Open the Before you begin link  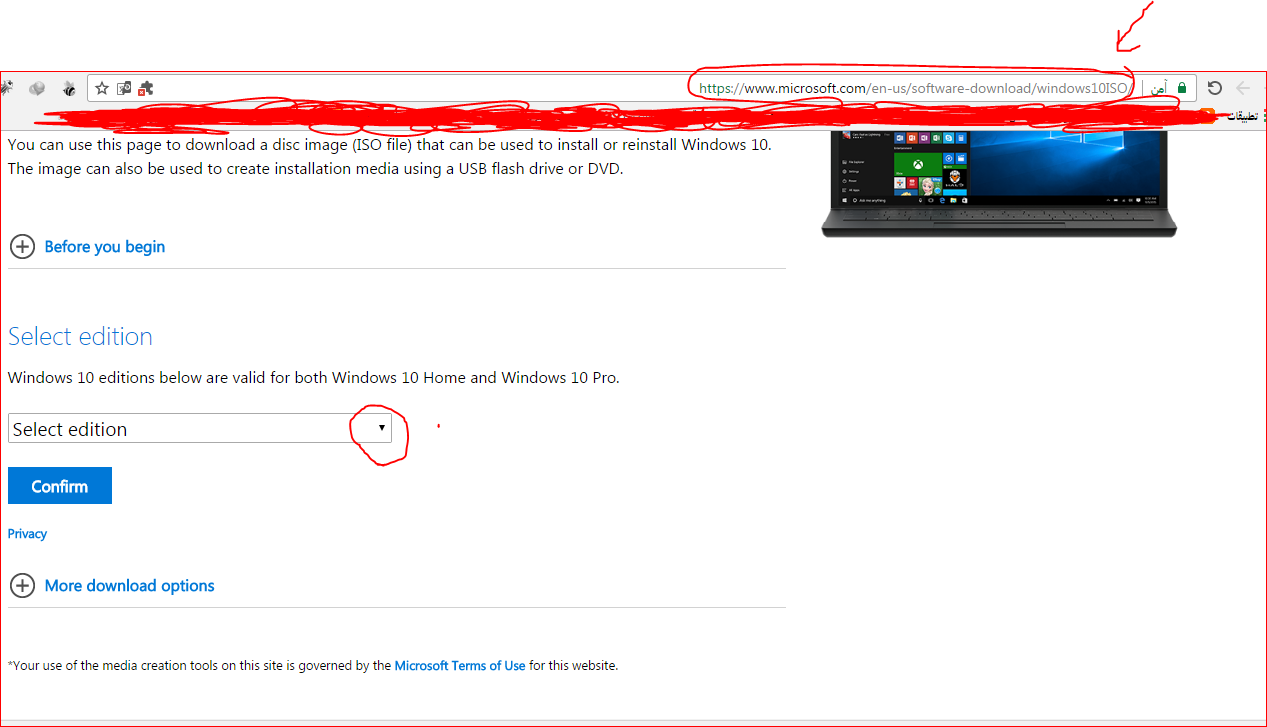point(105,246)
